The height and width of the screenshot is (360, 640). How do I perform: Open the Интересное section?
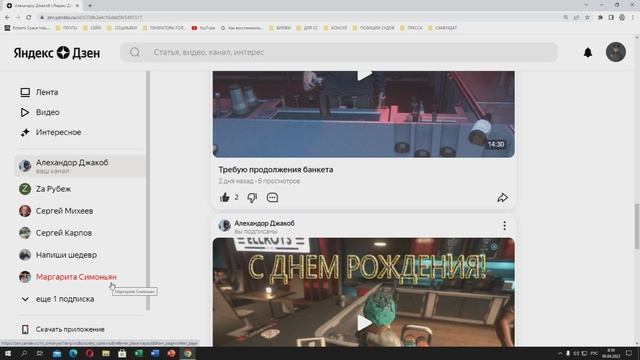click(51, 132)
